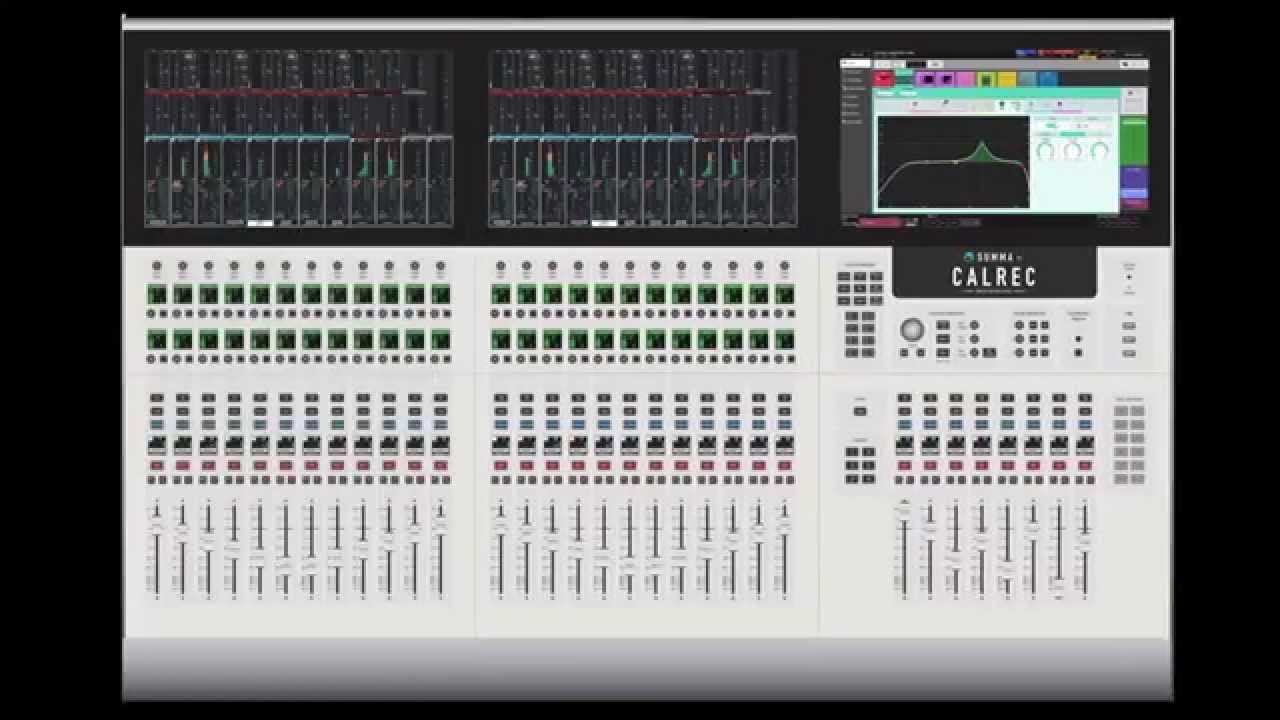Screen dimensions: 1280x720
Task: Turn top rotary encoder on last left-bank strip
Action: [x=441, y=267]
